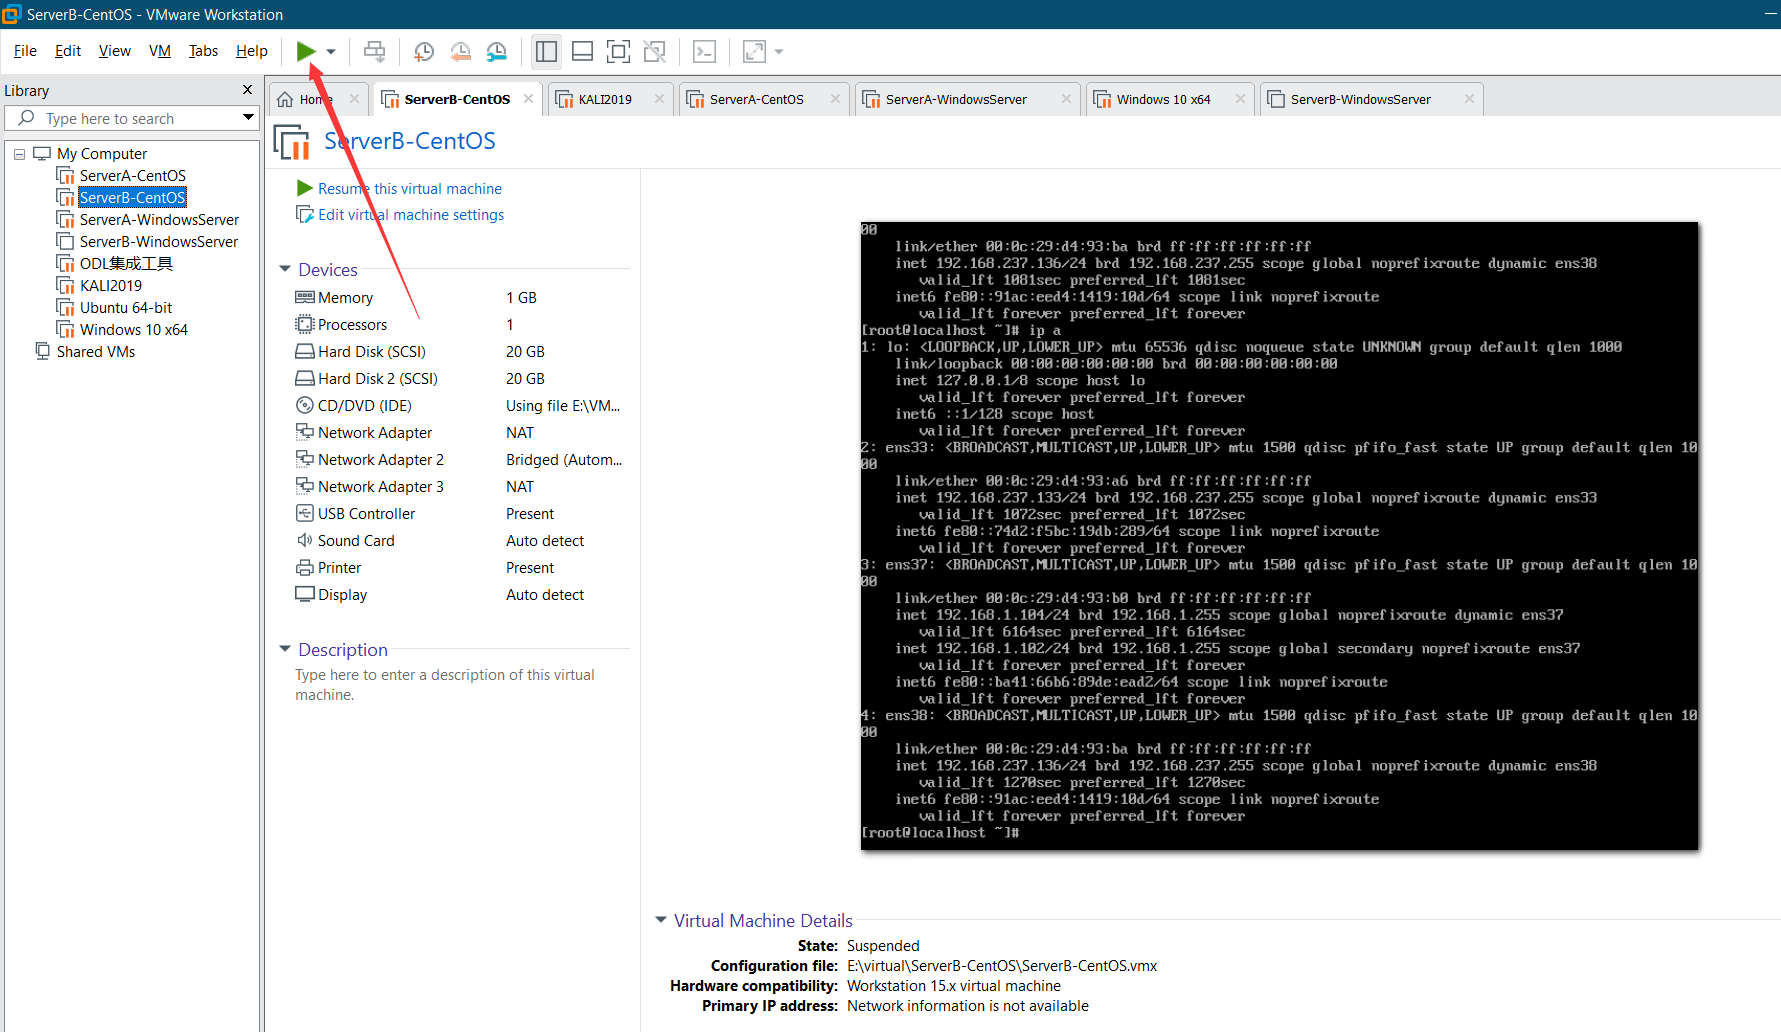The image size is (1781, 1032).
Task: Open the View menu
Action: pos(114,51)
